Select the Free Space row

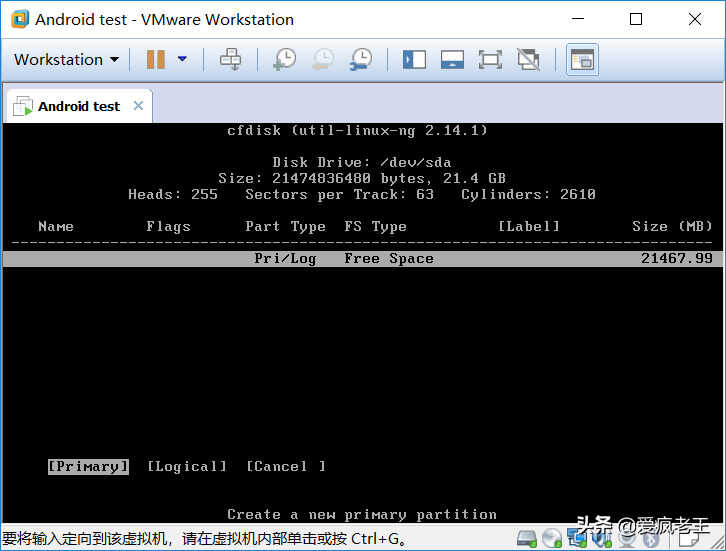pos(363,259)
